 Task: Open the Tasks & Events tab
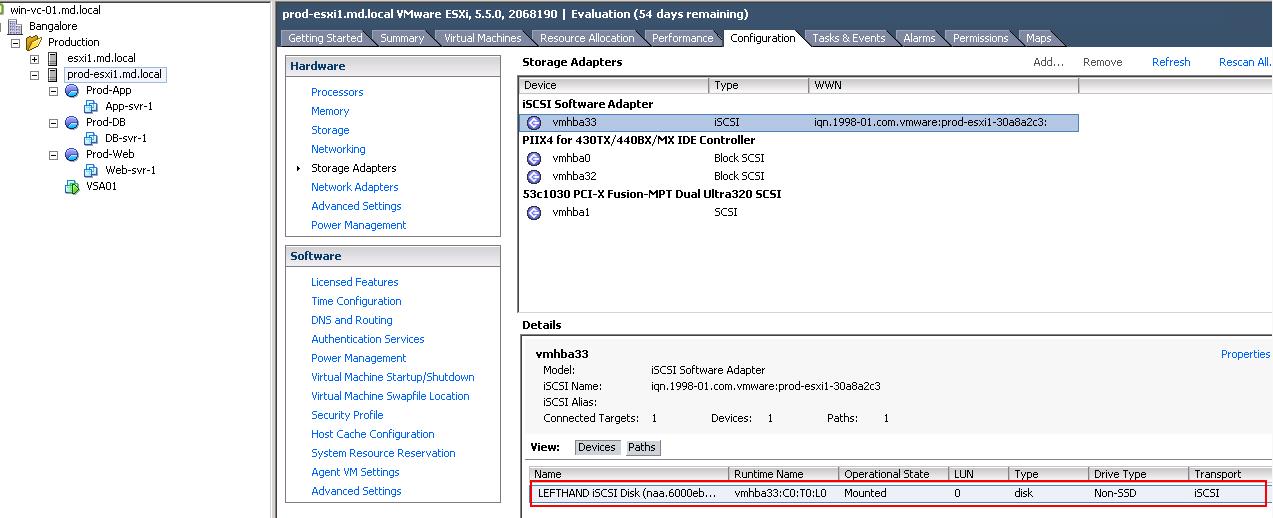tap(848, 38)
